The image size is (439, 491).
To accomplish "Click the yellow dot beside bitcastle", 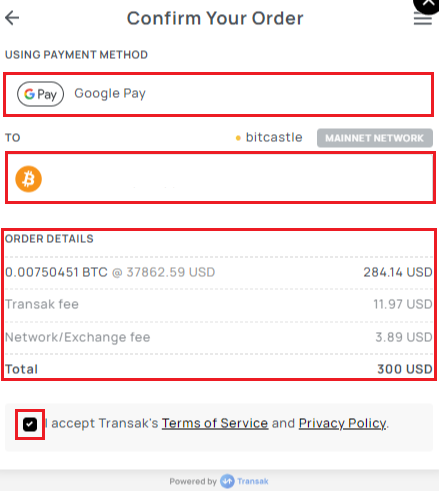I will tap(238, 138).
